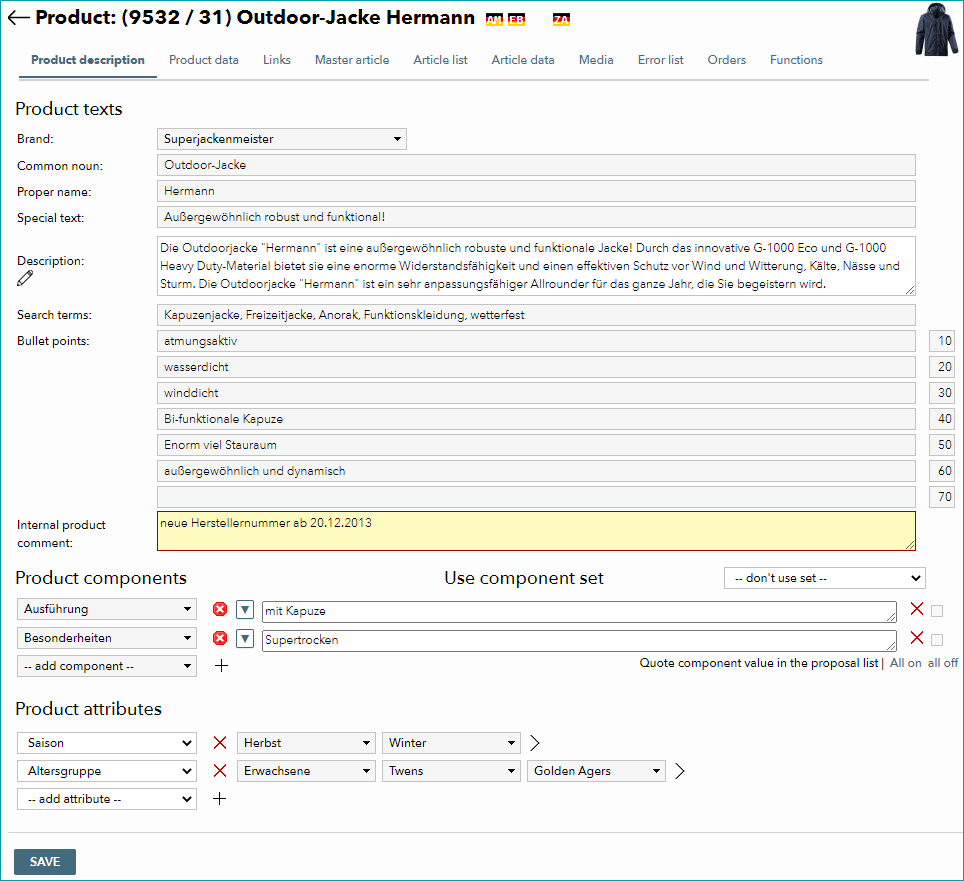964x881 pixels.
Task: Click the 'mit Kapuze' component value field
Action: [x=579, y=611]
